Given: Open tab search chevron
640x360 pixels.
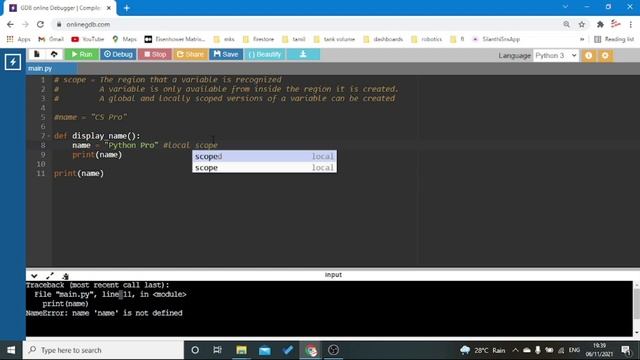Looking at the screenshot, I should 565,7.
